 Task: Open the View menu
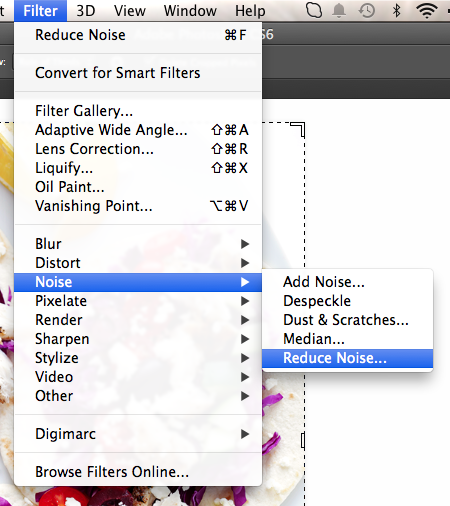click(130, 11)
